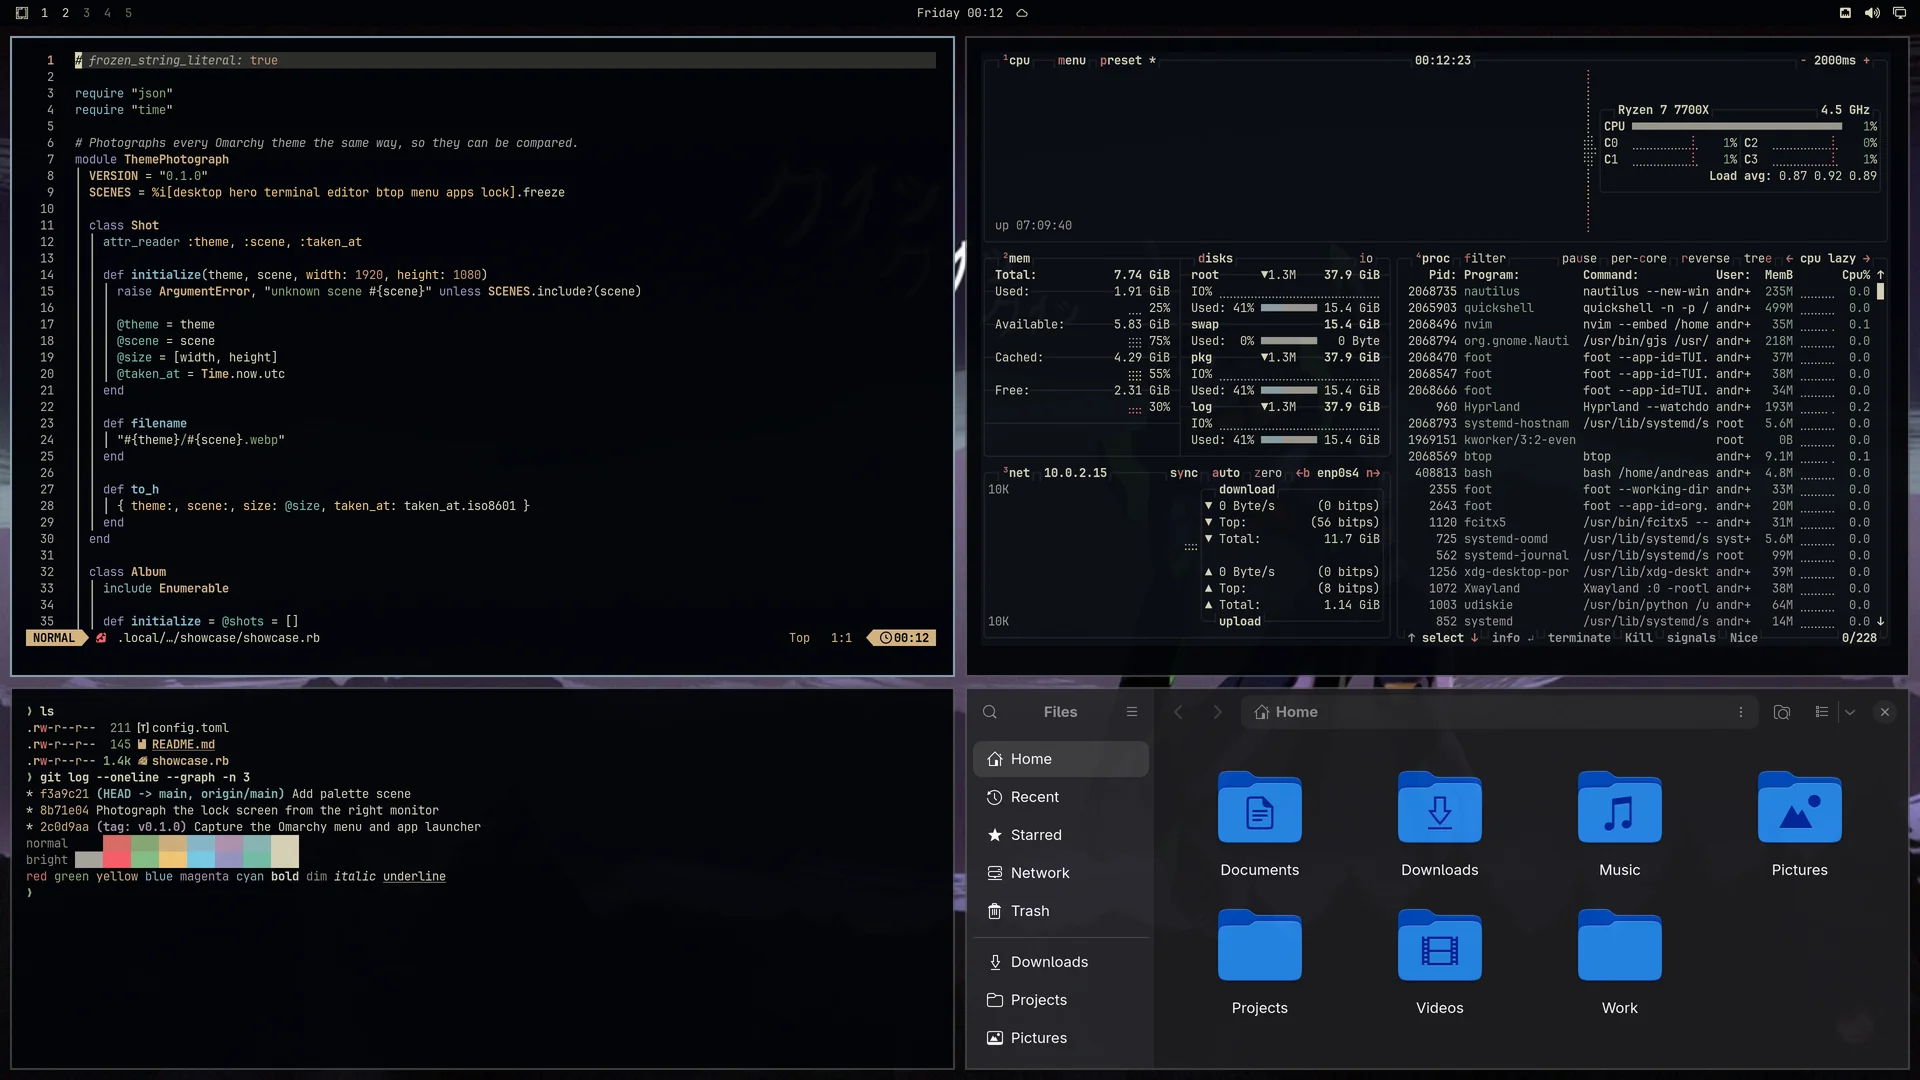Screen dimensions: 1920x1080
Task: Toggle process tree view in btop
Action: (x=1757, y=258)
